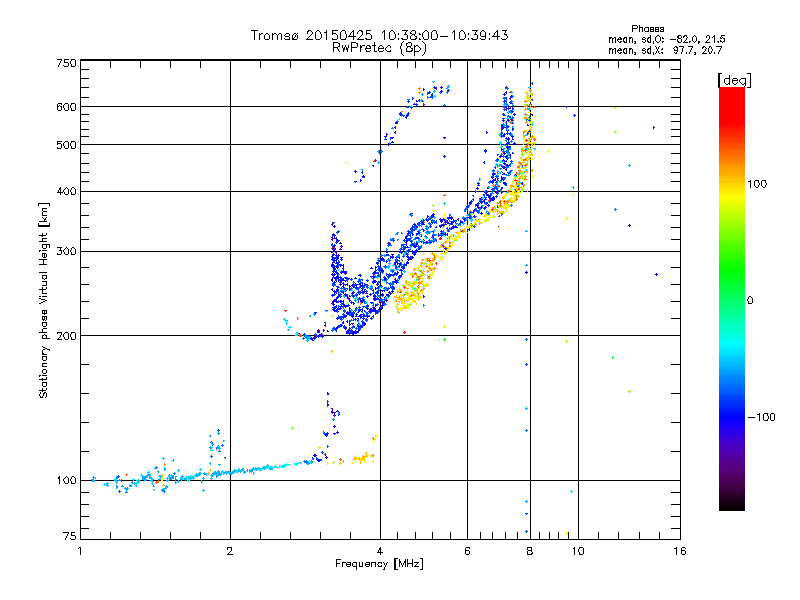Click the y-axis tick label '400'
This screenshot has width=800, height=600.
pyautogui.click(x=67, y=192)
